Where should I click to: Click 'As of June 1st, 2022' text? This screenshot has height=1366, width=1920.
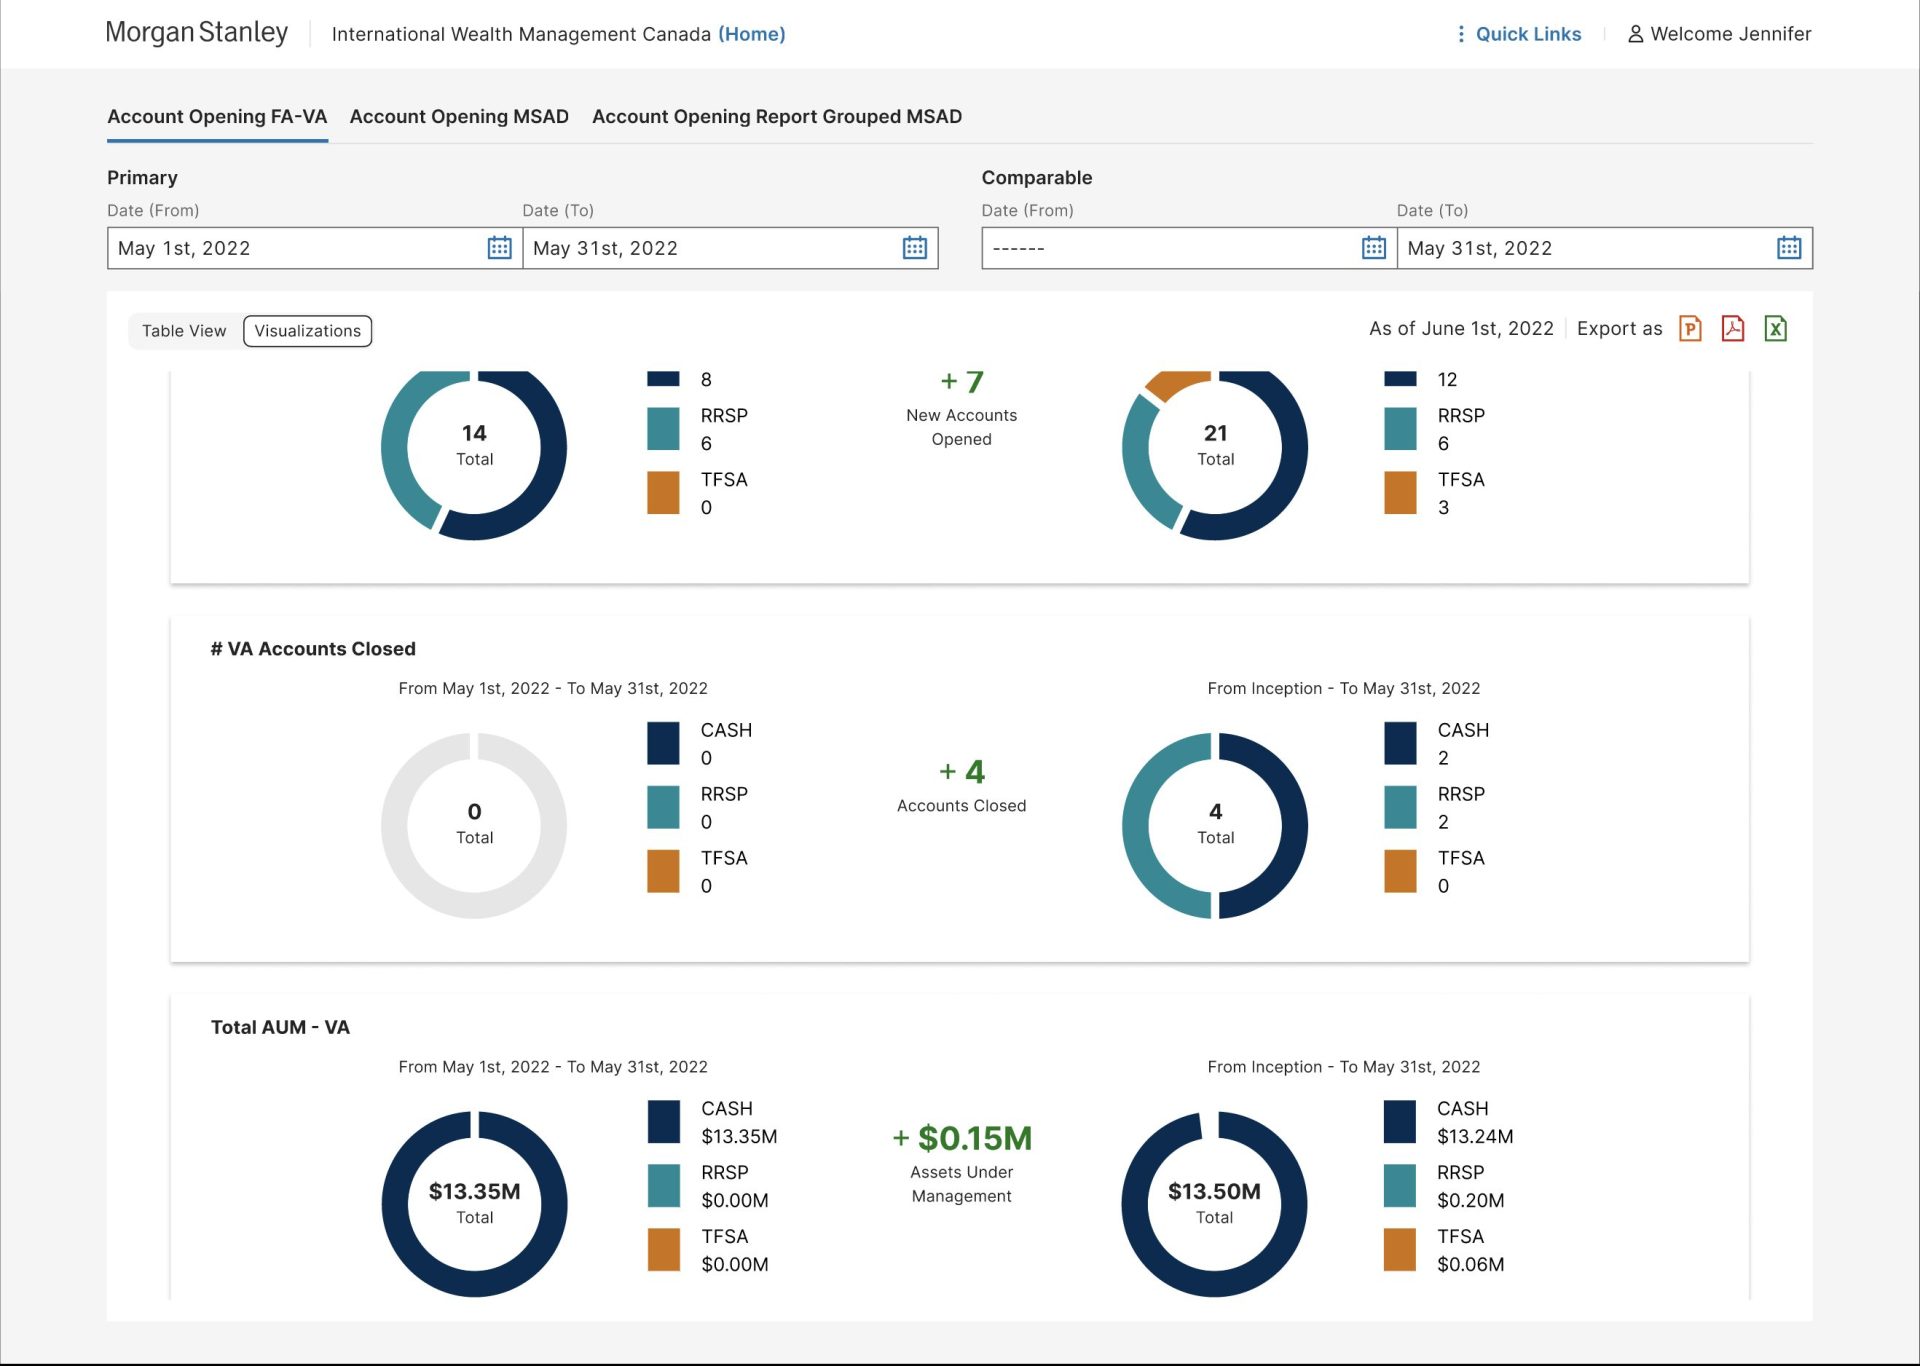(x=1461, y=329)
